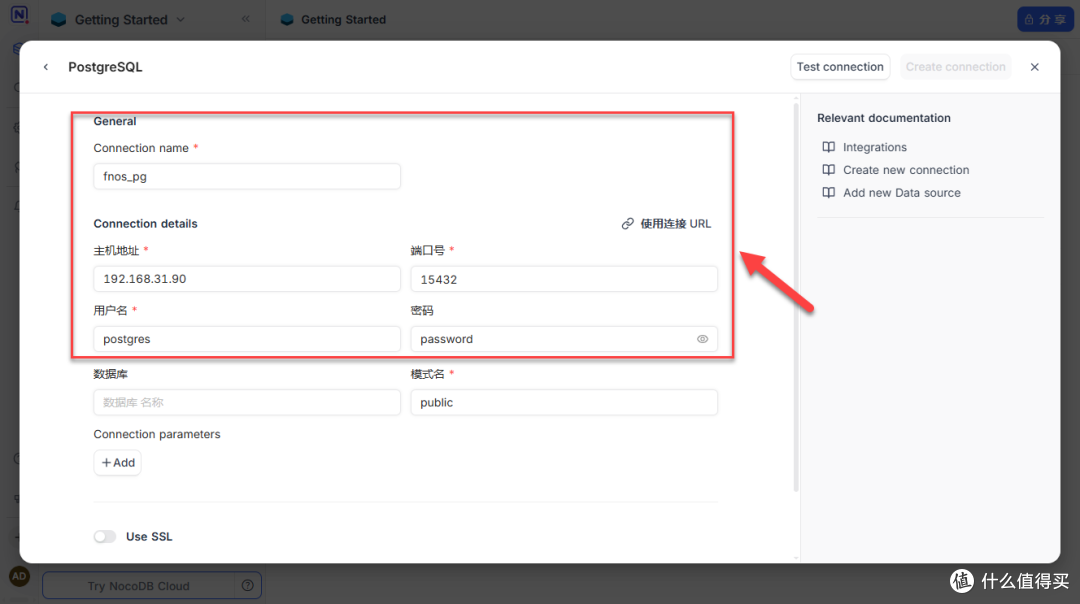This screenshot has height=604, width=1080.
Task: Click the database name field
Action: (x=247, y=402)
